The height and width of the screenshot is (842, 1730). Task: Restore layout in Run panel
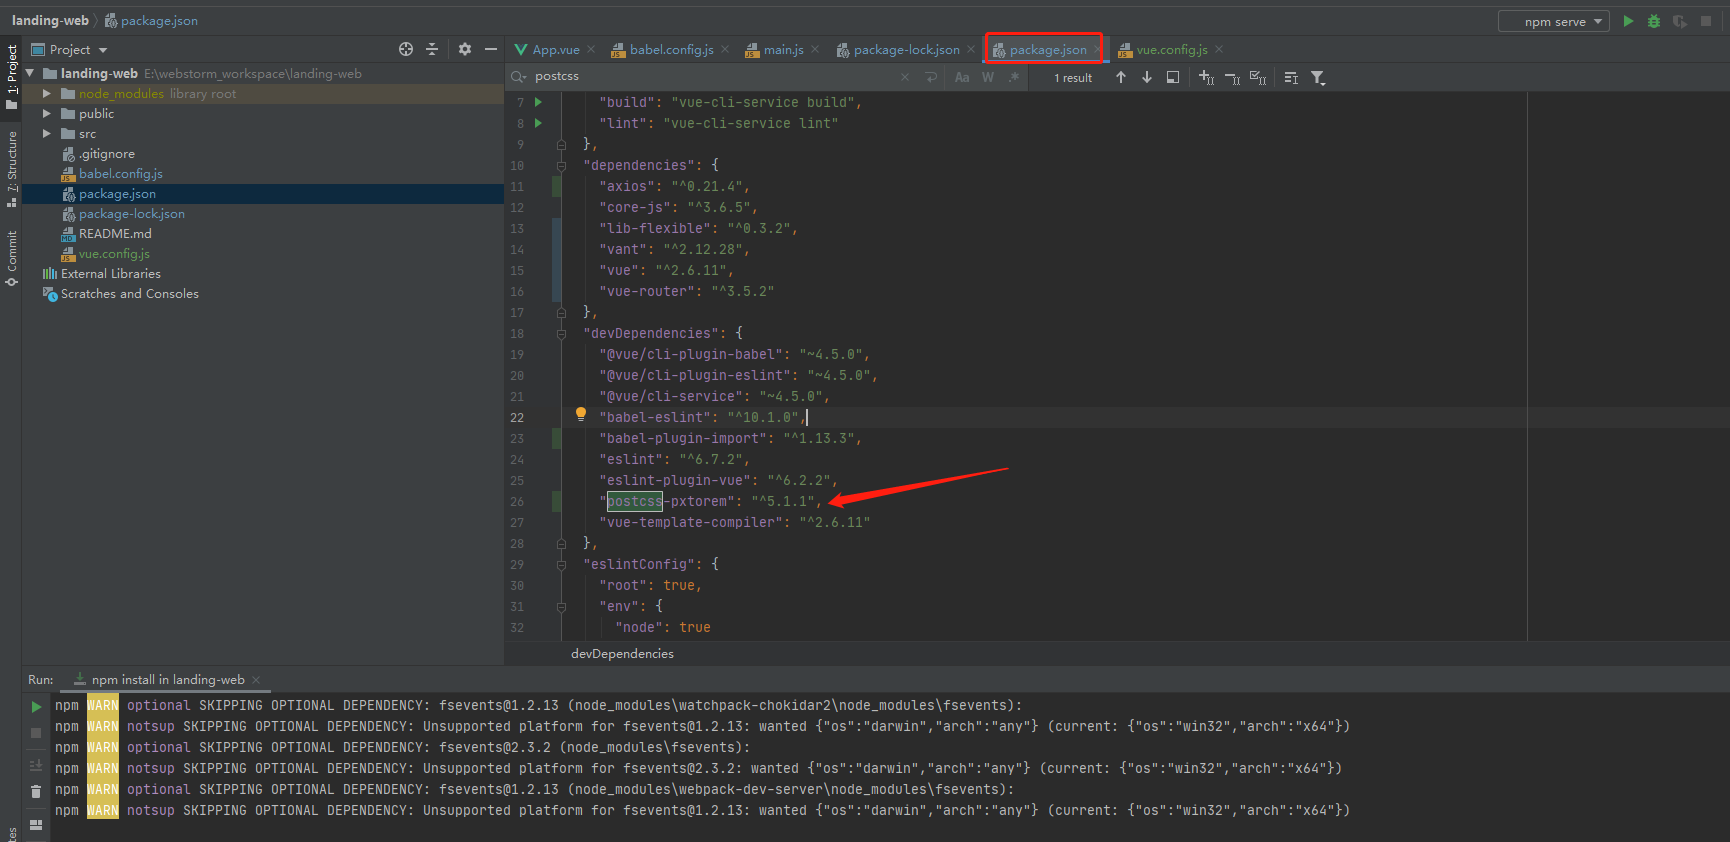36,825
